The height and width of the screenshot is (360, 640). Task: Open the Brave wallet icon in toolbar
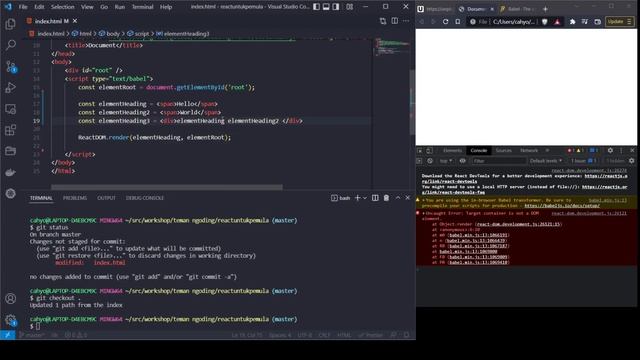point(598,22)
